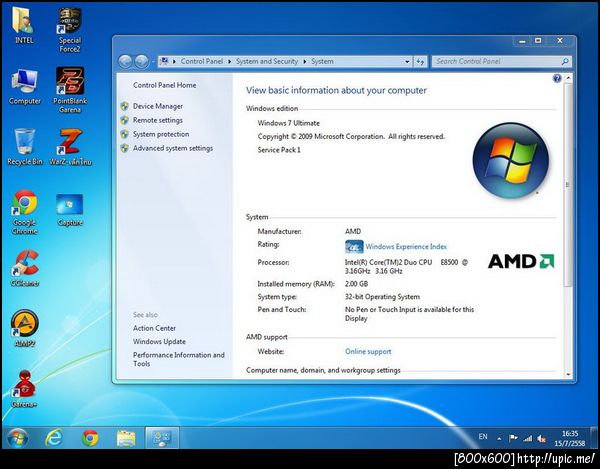Open Windows Explorer from taskbar
The image size is (600, 469).
pyautogui.click(x=126, y=438)
